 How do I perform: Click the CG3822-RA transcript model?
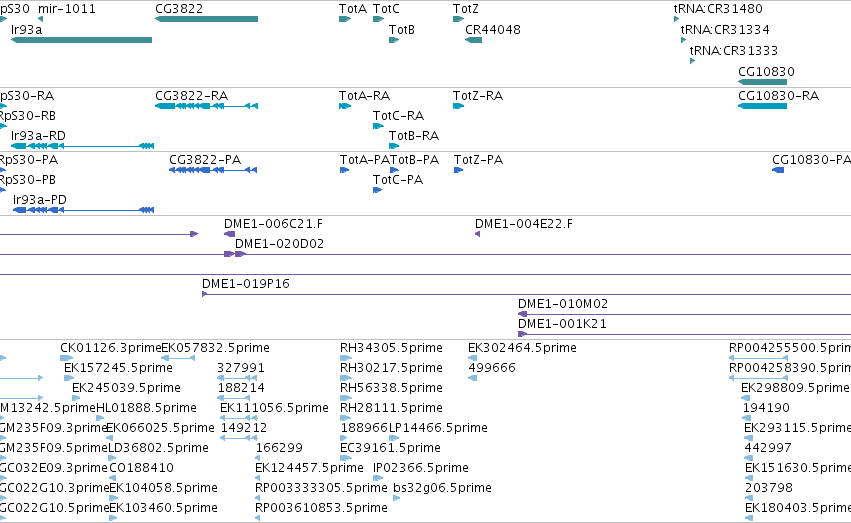206,106
